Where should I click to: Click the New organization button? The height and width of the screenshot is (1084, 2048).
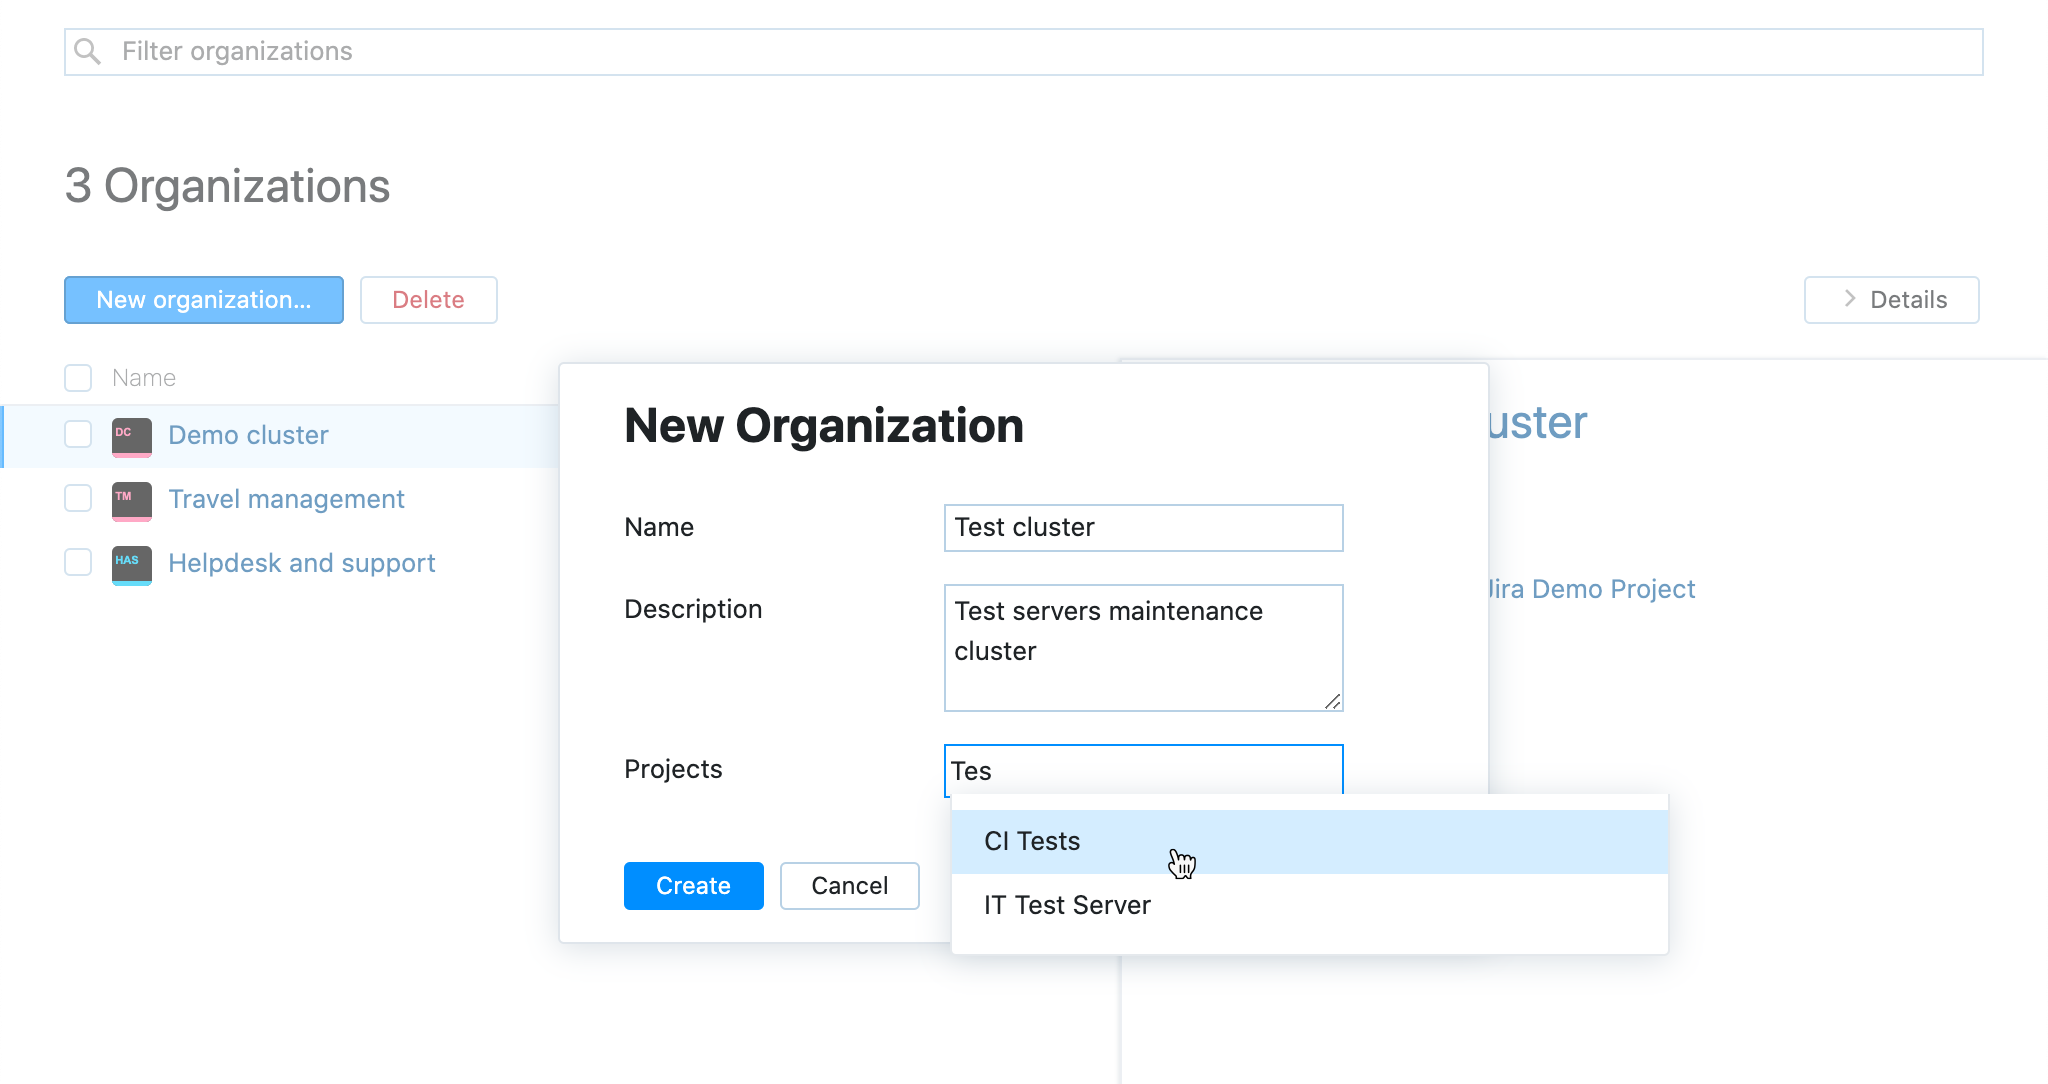pos(203,299)
